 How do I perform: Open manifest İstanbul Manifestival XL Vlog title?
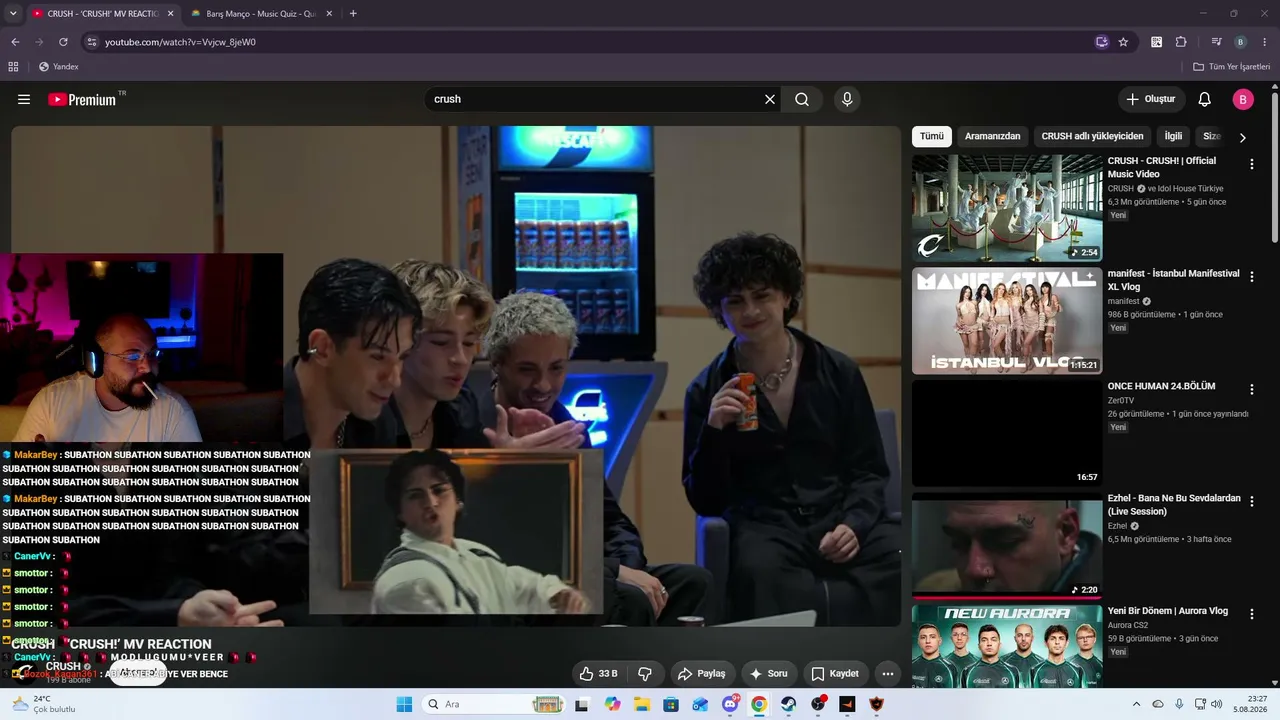tap(1173, 280)
